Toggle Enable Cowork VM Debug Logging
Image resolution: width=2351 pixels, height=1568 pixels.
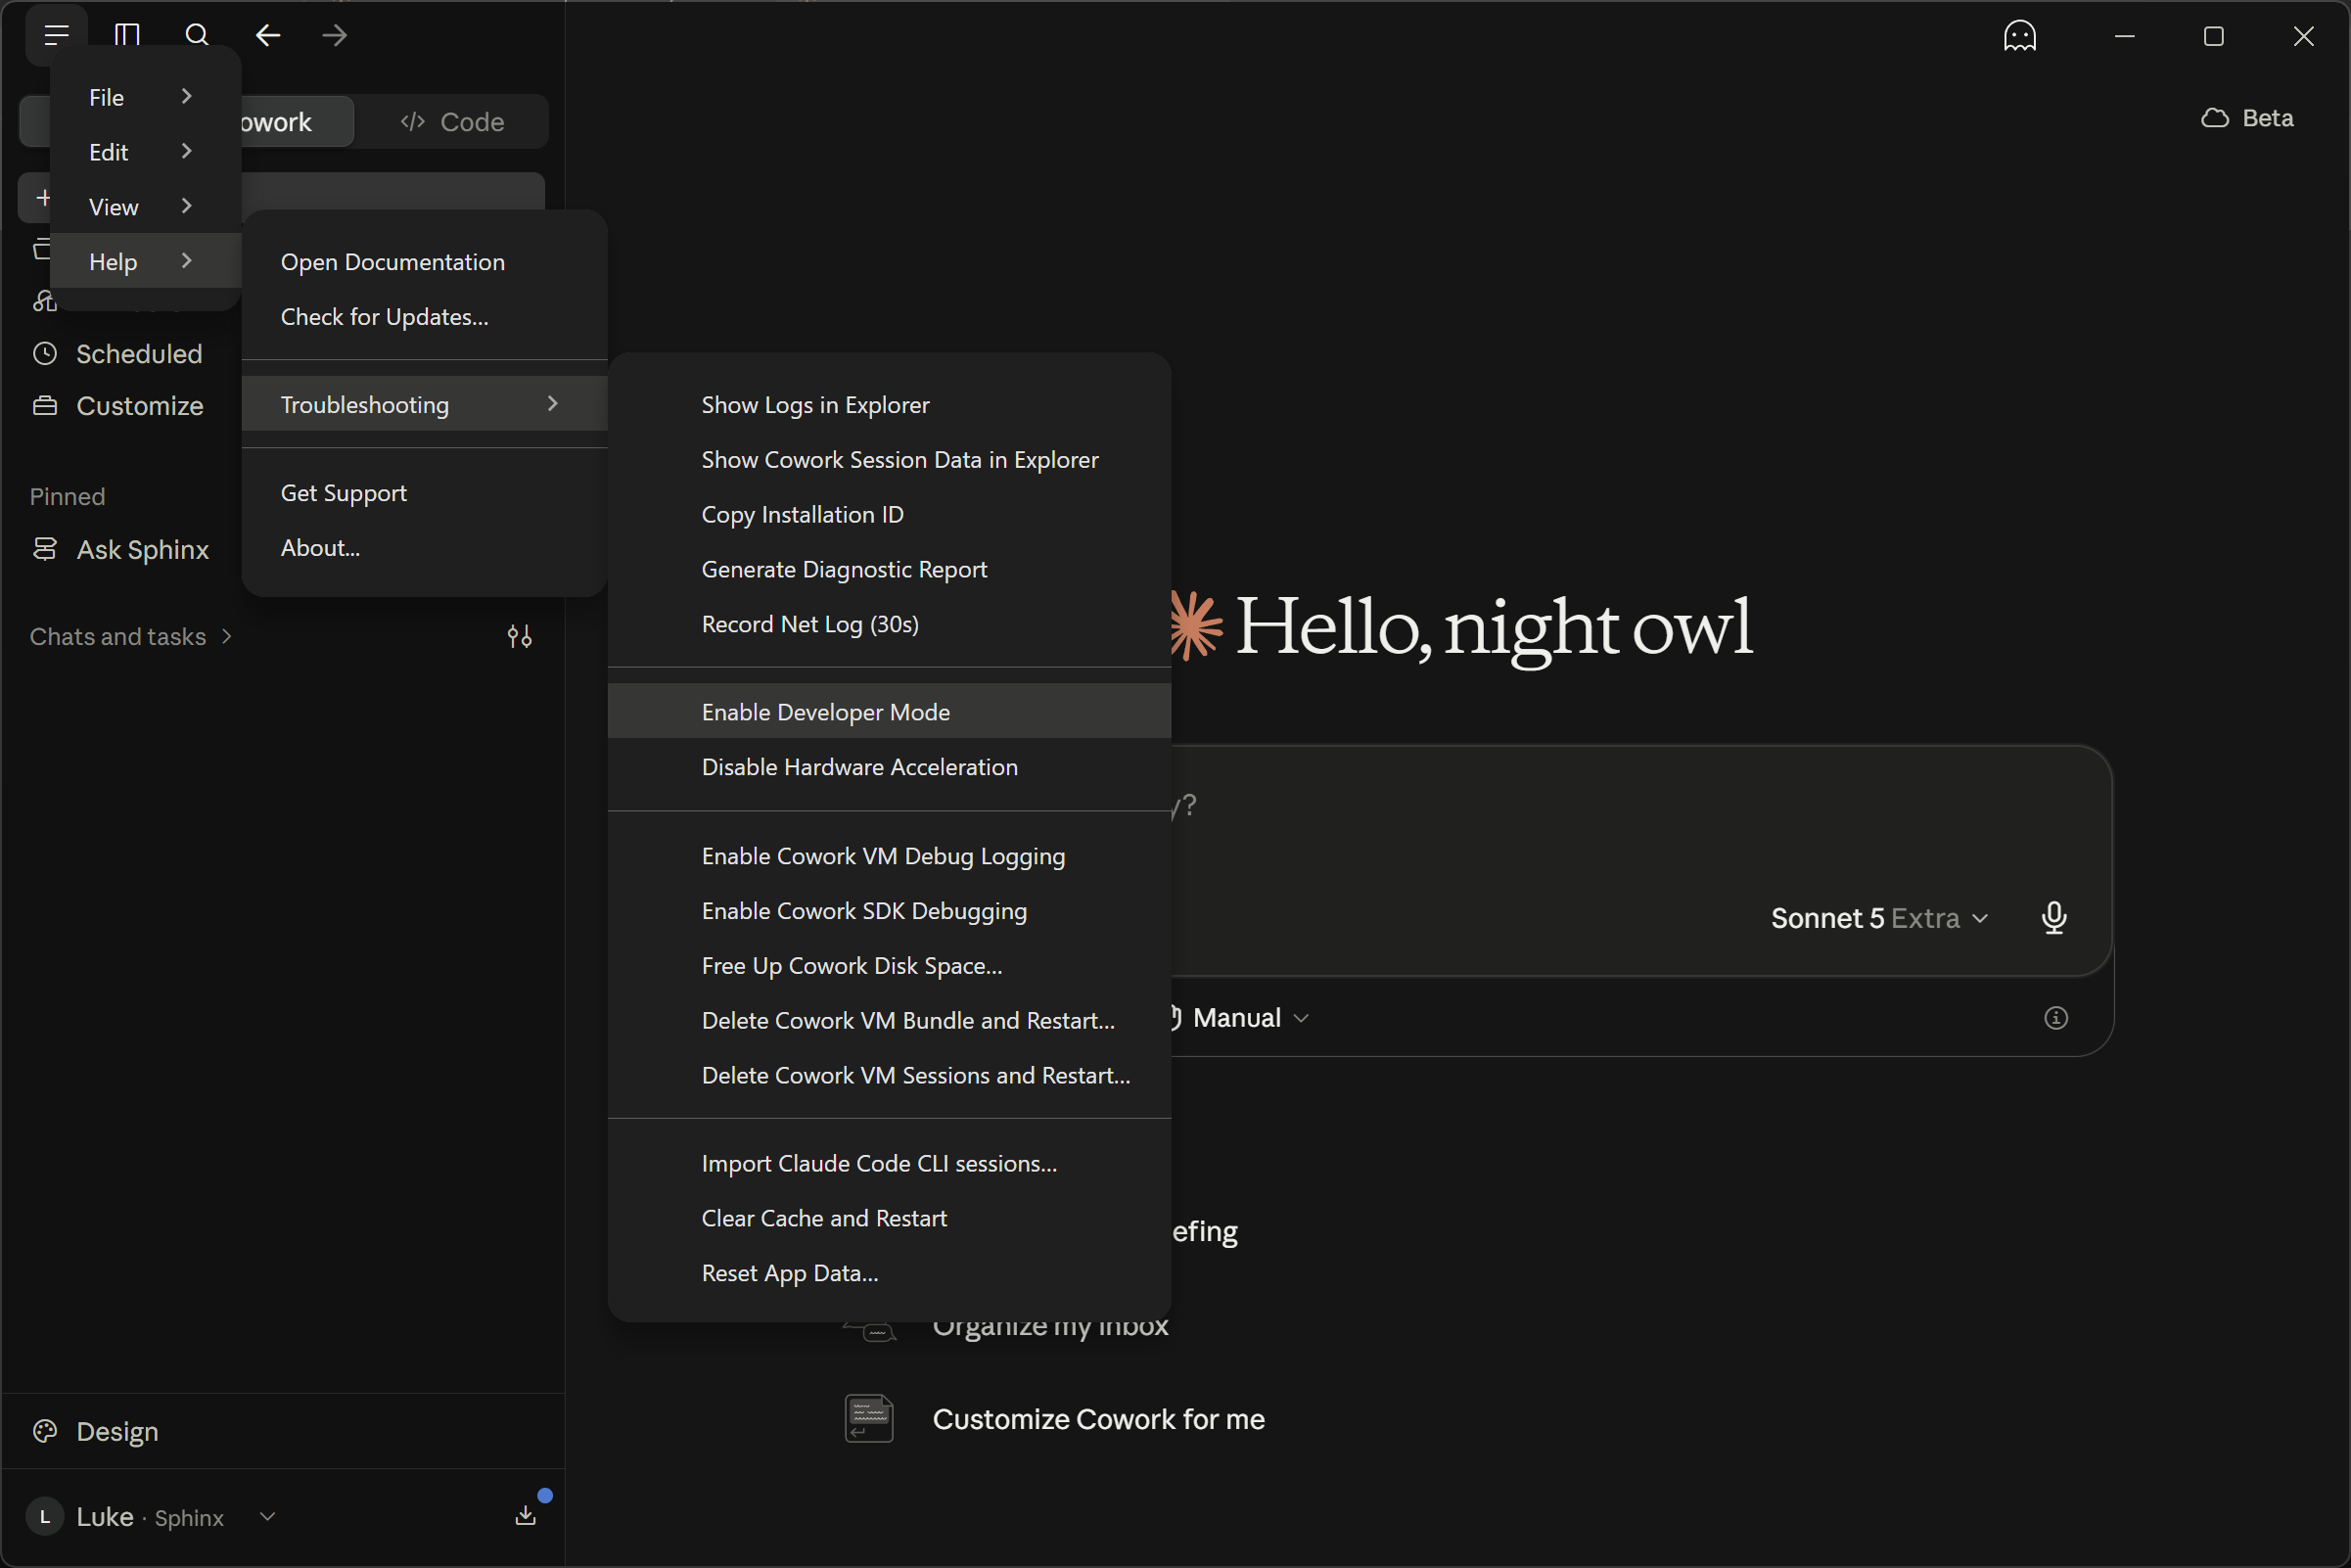coord(889,856)
